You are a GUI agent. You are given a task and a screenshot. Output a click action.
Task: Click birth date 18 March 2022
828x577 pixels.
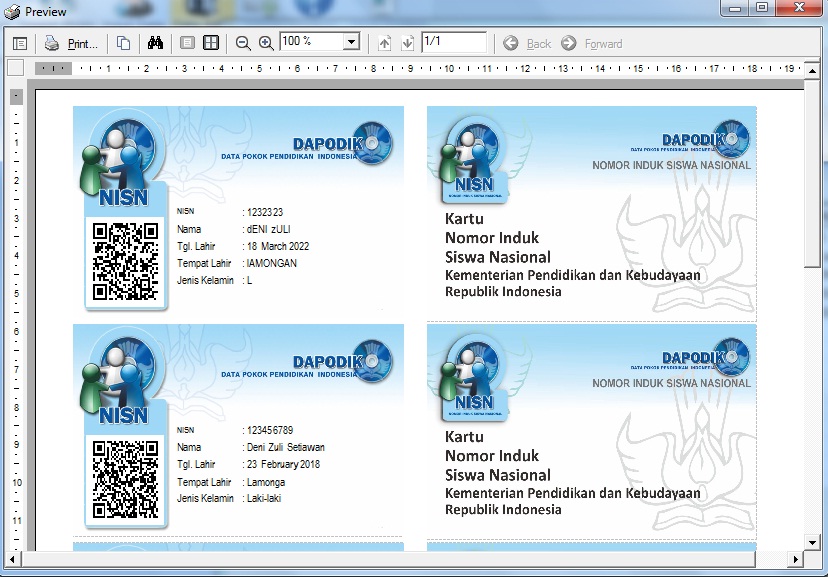(x=278, y=246)
